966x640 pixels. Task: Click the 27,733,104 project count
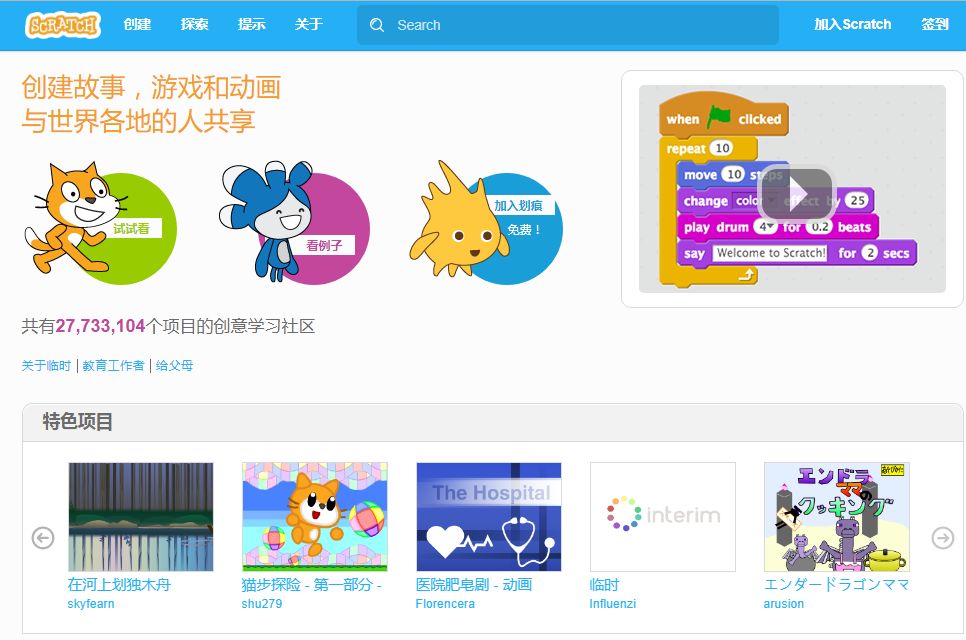point(100,326)
